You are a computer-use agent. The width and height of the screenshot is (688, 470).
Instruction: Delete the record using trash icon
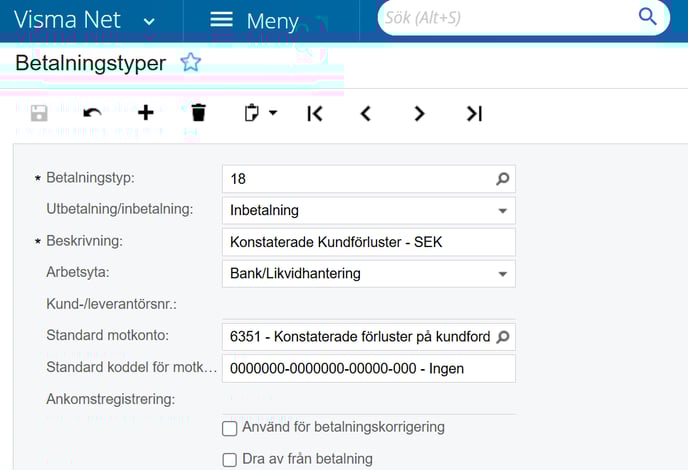[198, 113]
